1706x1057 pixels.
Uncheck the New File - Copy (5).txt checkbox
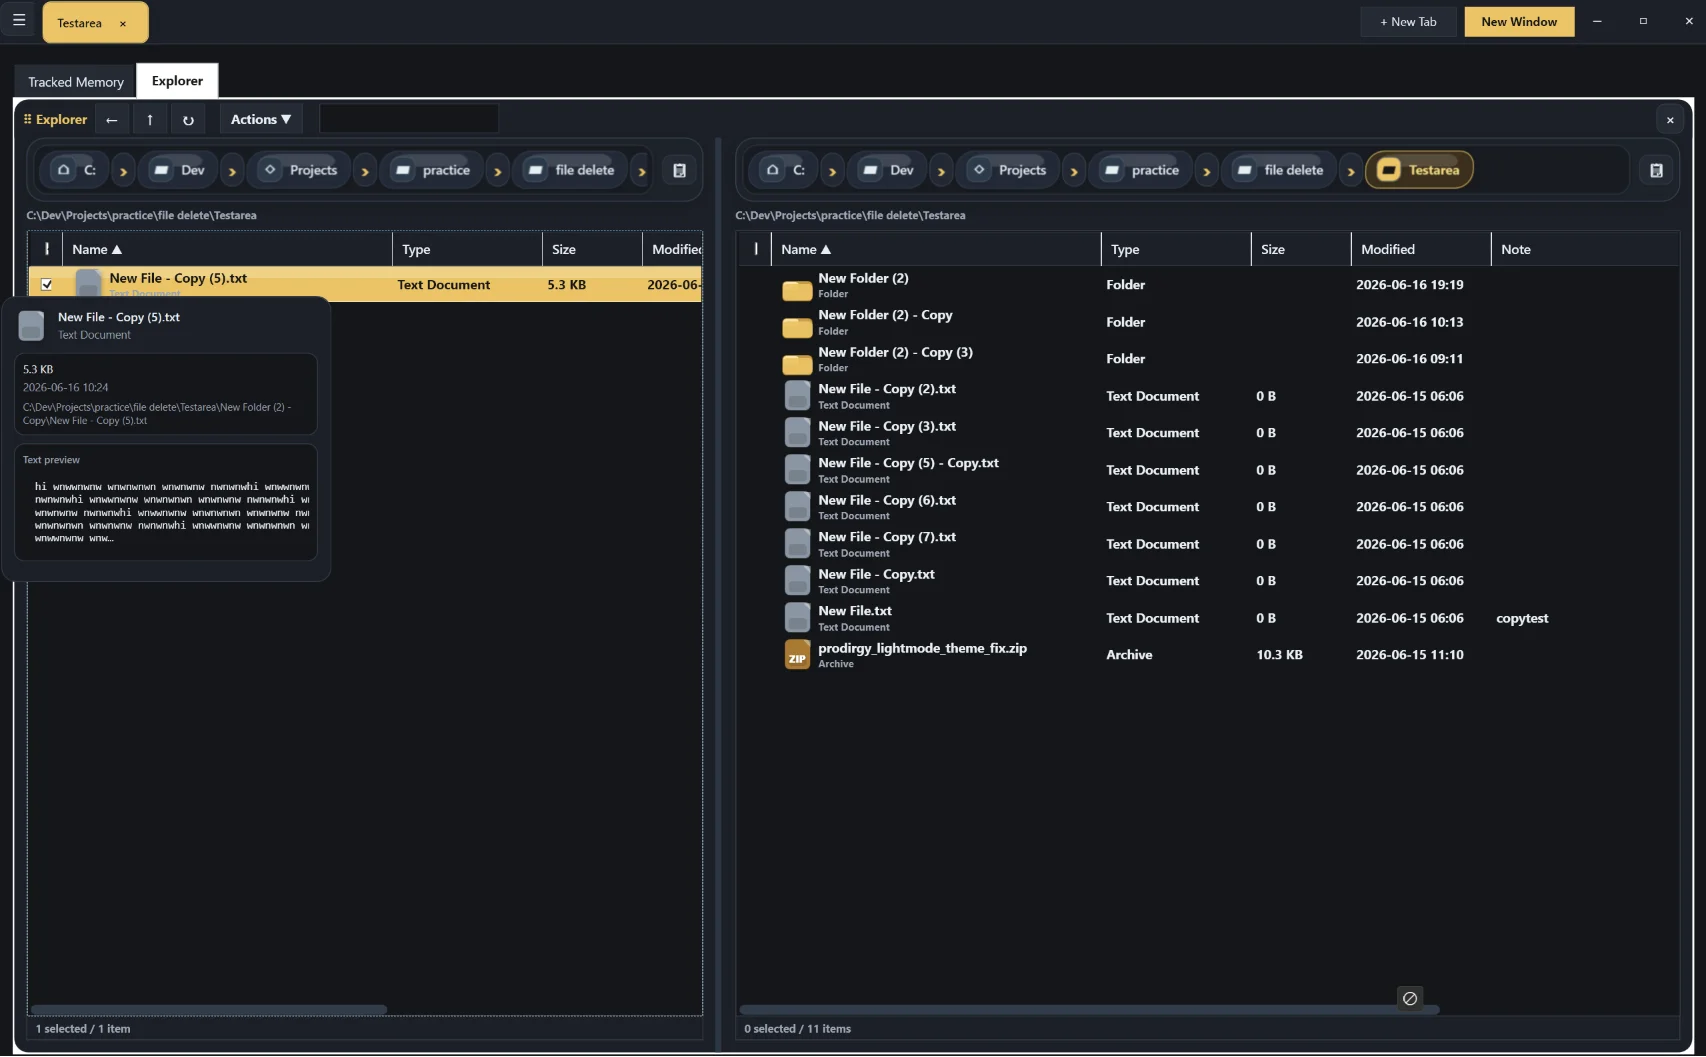point(46,285)
